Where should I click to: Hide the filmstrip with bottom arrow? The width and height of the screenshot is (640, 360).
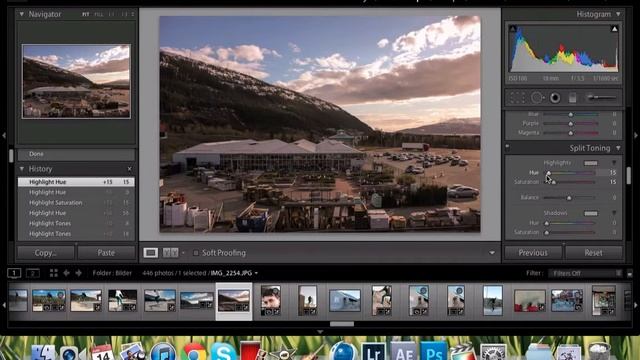click(x=320, y=332)
